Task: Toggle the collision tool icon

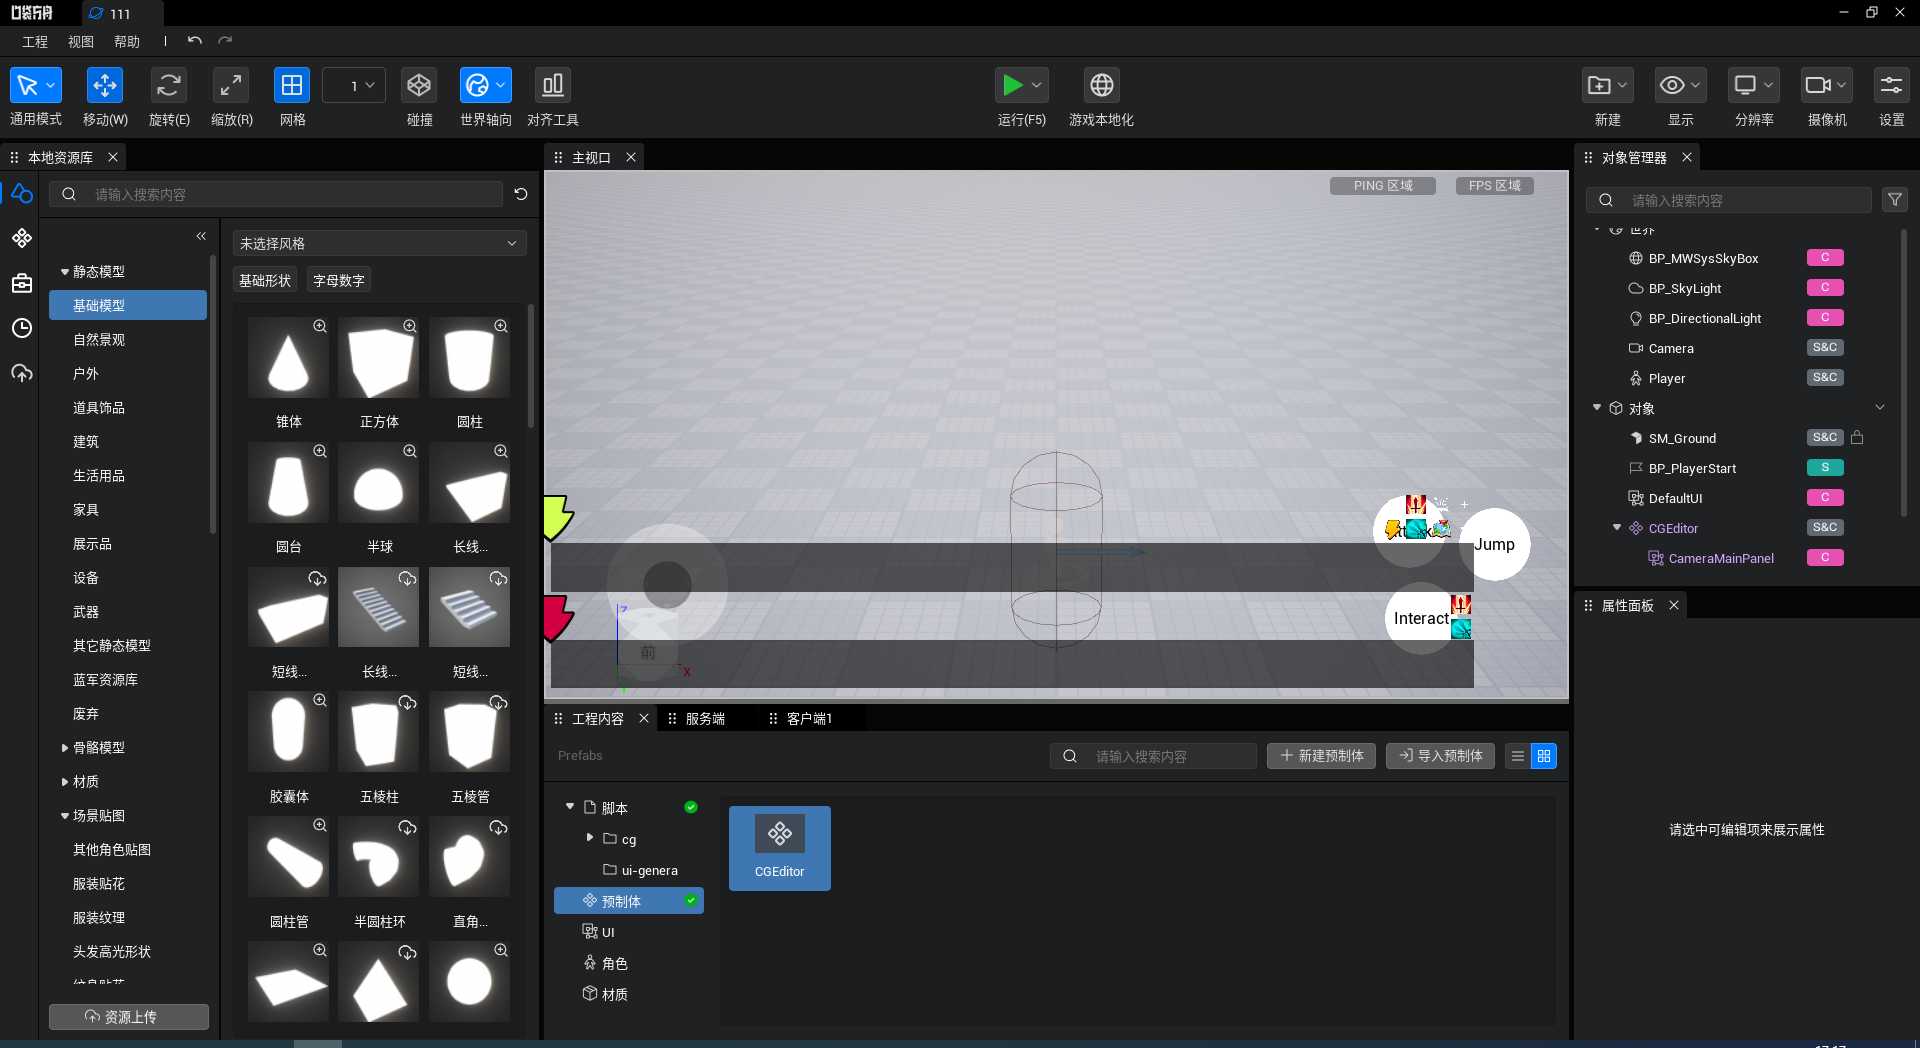Action: pyautogui.click(x=419, y=86)
